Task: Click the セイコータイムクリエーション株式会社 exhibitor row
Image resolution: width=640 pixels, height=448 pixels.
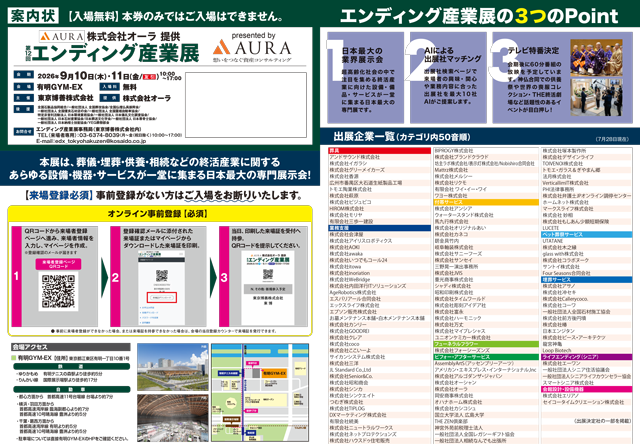Action: pos(586,402)
